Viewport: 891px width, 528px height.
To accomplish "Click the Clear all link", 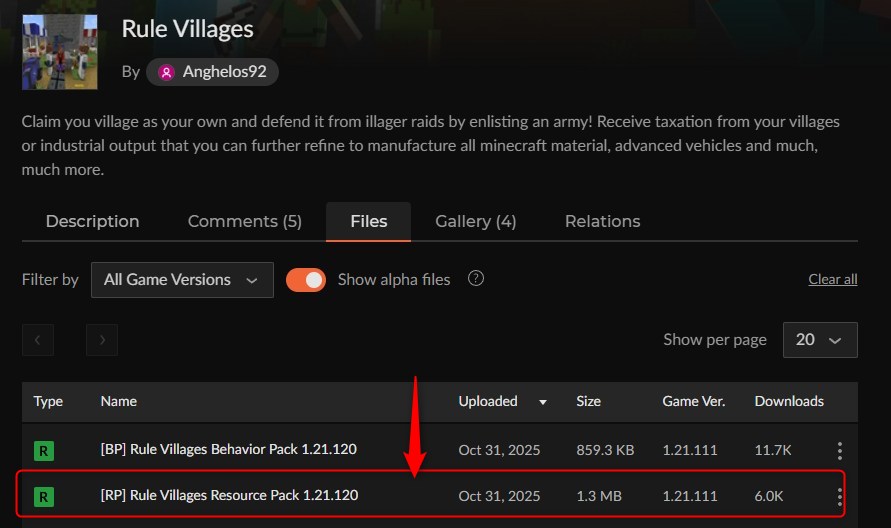I will click(x=832, y=279).
